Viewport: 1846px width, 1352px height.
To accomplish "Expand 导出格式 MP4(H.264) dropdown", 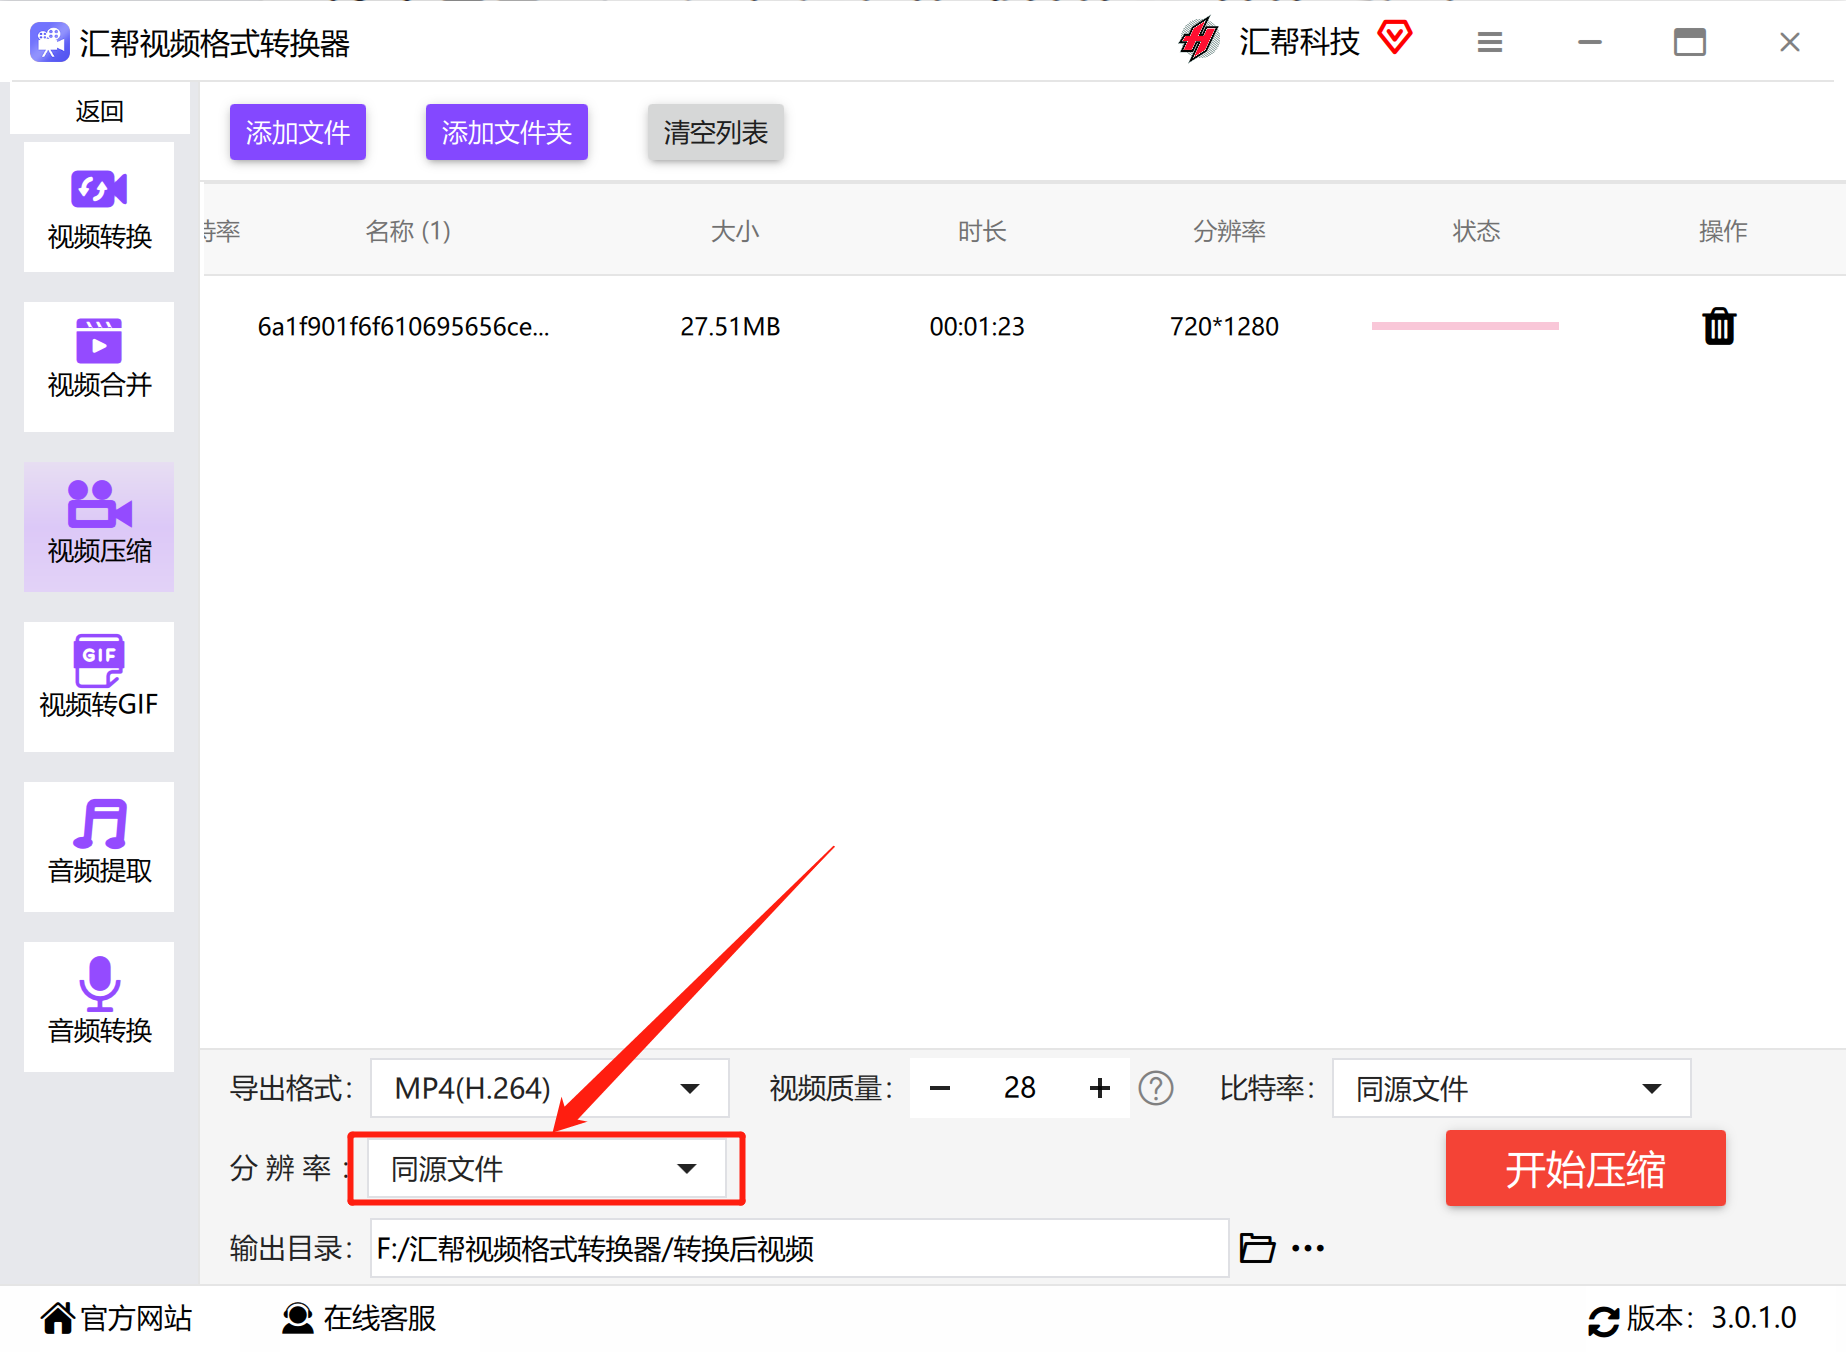I will point(549,1088).
